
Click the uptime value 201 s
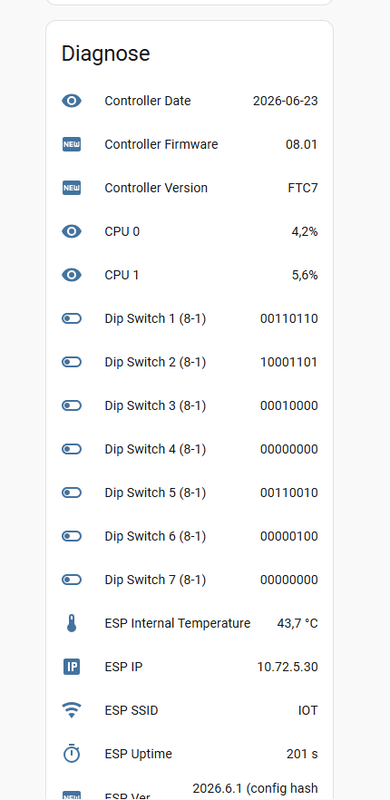tap(302, 754)
